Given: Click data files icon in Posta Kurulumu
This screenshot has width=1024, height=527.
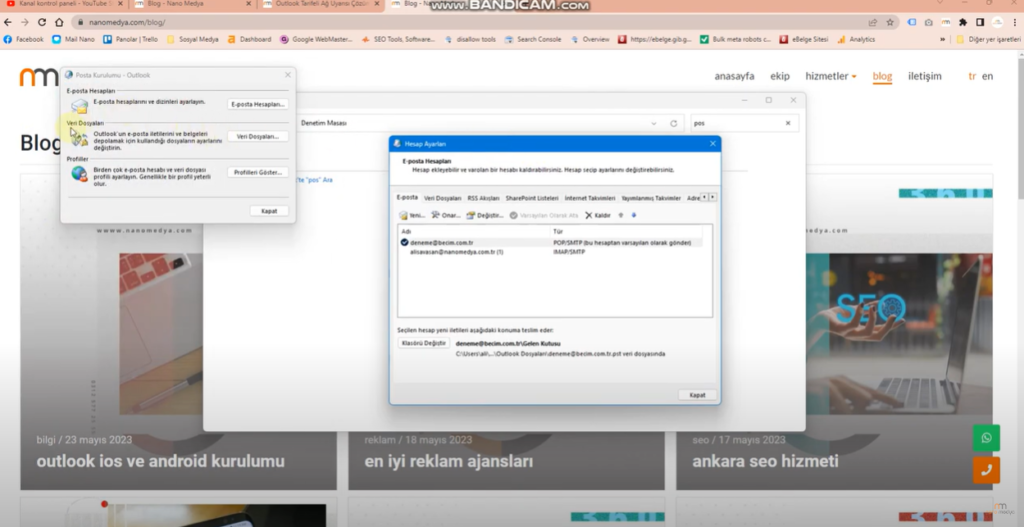Looking at the screenshot, I should [79, 137].
